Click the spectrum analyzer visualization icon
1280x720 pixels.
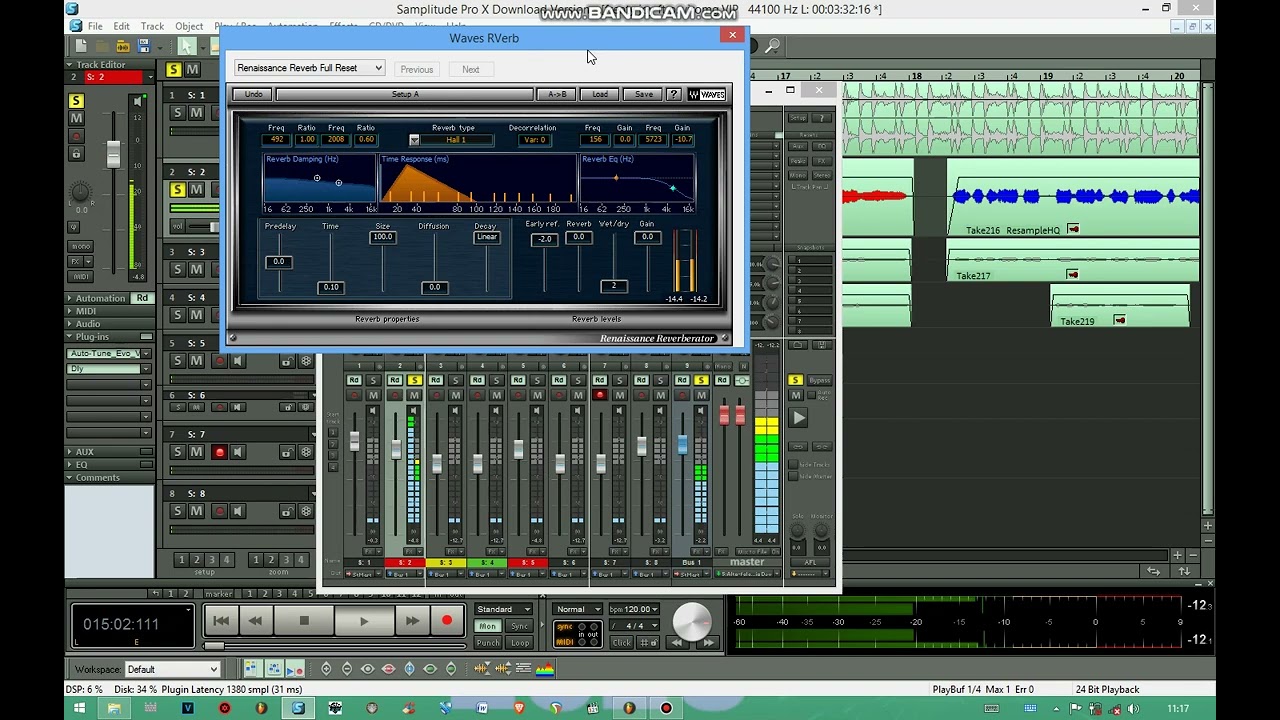[545, 669]
